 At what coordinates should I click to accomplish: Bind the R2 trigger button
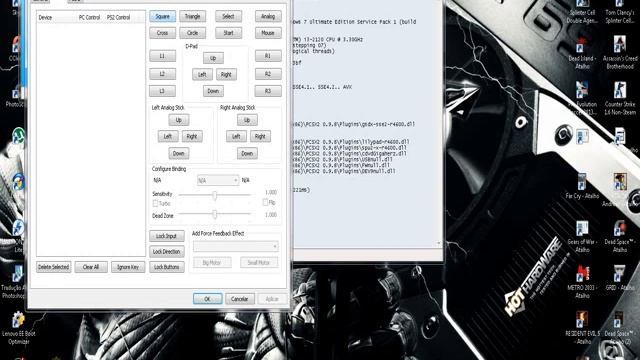[x=268, y=74]
